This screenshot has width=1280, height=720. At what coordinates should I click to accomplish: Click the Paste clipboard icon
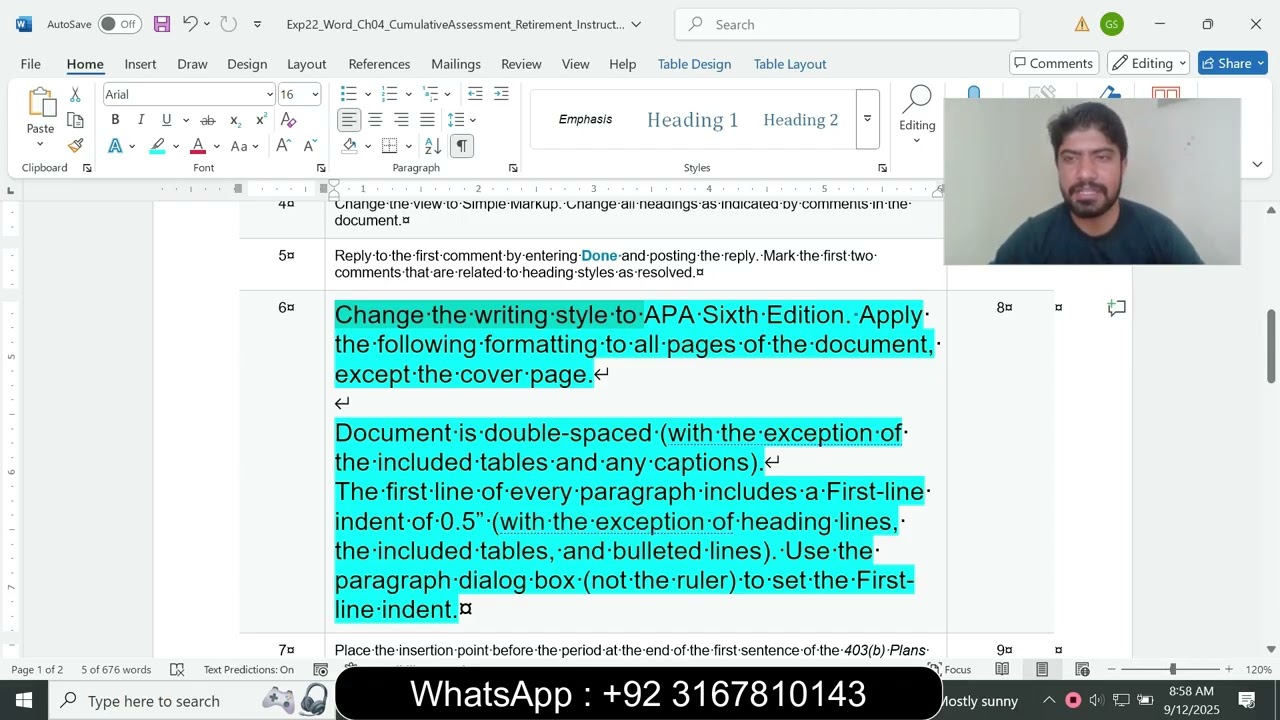click(41, 102)
